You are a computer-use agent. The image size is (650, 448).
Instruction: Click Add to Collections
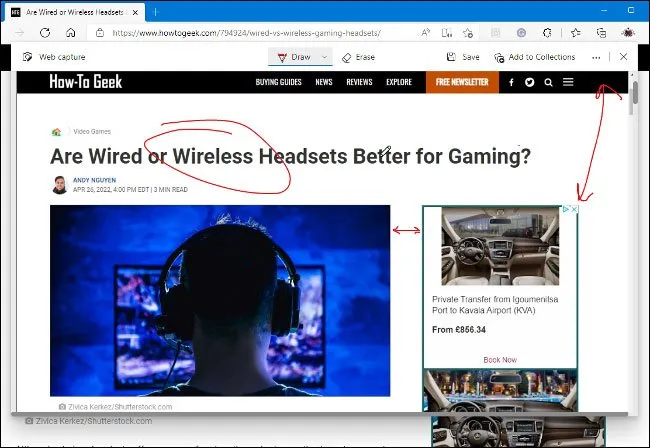tap(534, 57)
